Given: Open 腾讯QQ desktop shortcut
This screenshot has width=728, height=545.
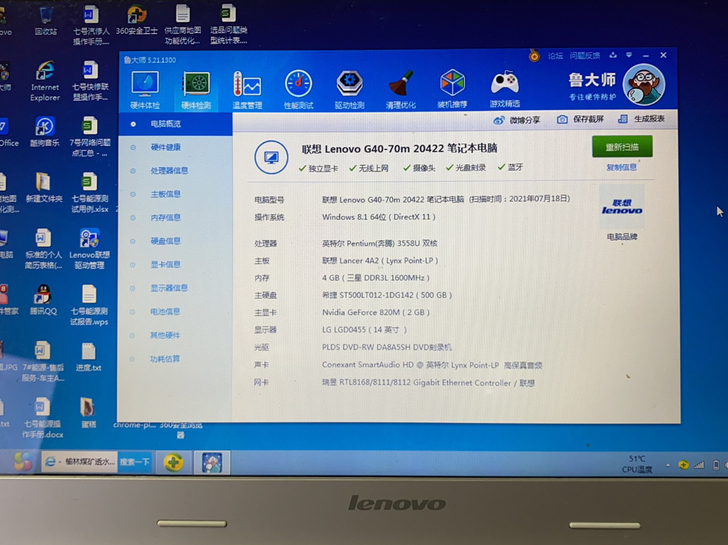Looking at the screenshot, I should (43, 300).
